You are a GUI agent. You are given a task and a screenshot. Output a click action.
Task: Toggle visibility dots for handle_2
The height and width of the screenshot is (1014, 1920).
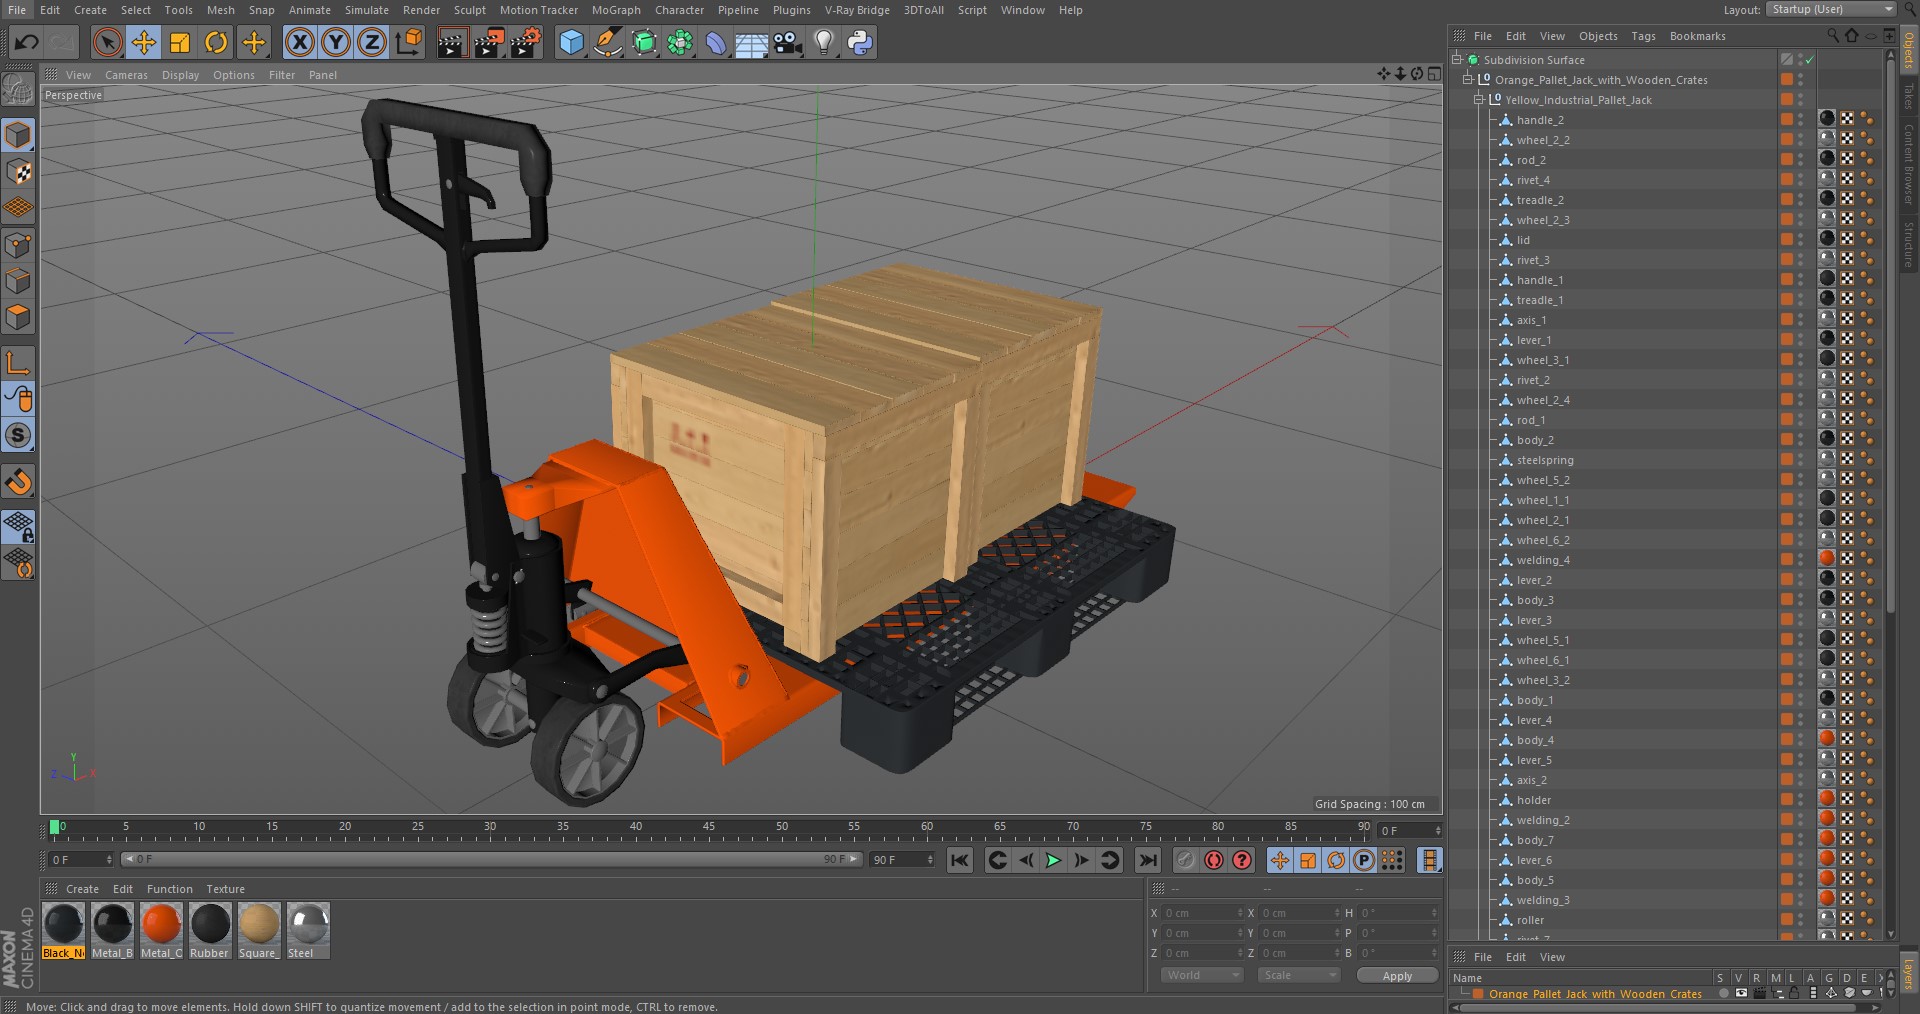point(1801,120)
